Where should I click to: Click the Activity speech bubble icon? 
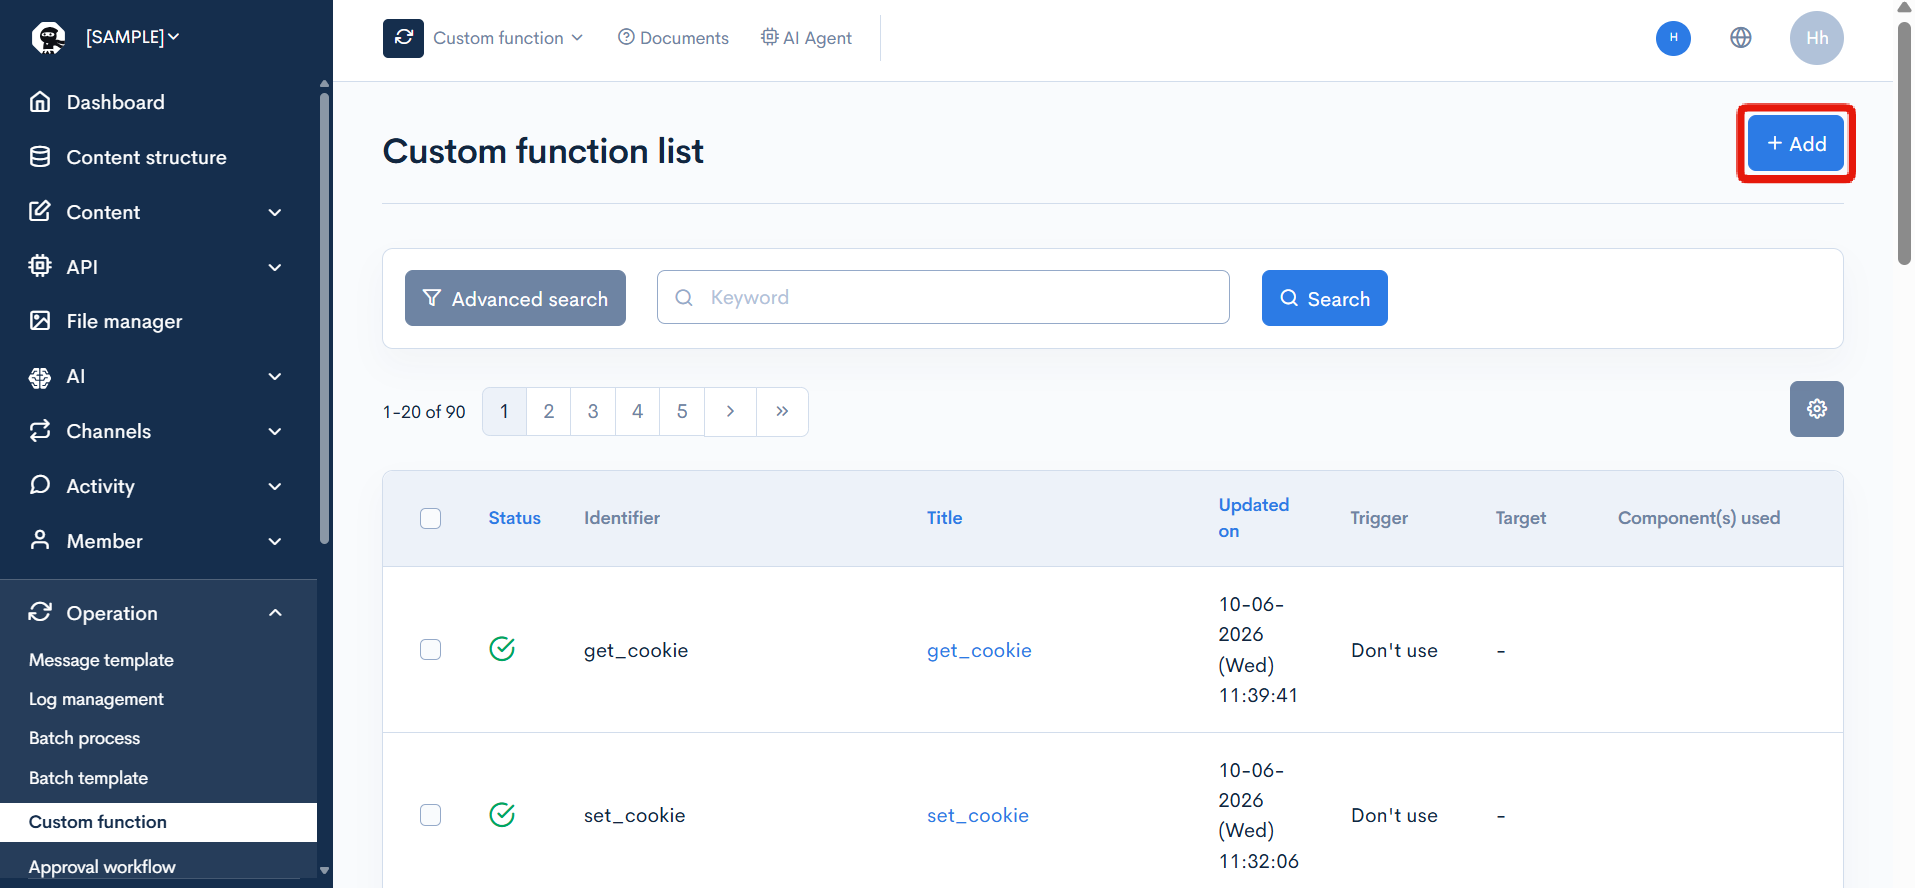(x=40, y=485)
